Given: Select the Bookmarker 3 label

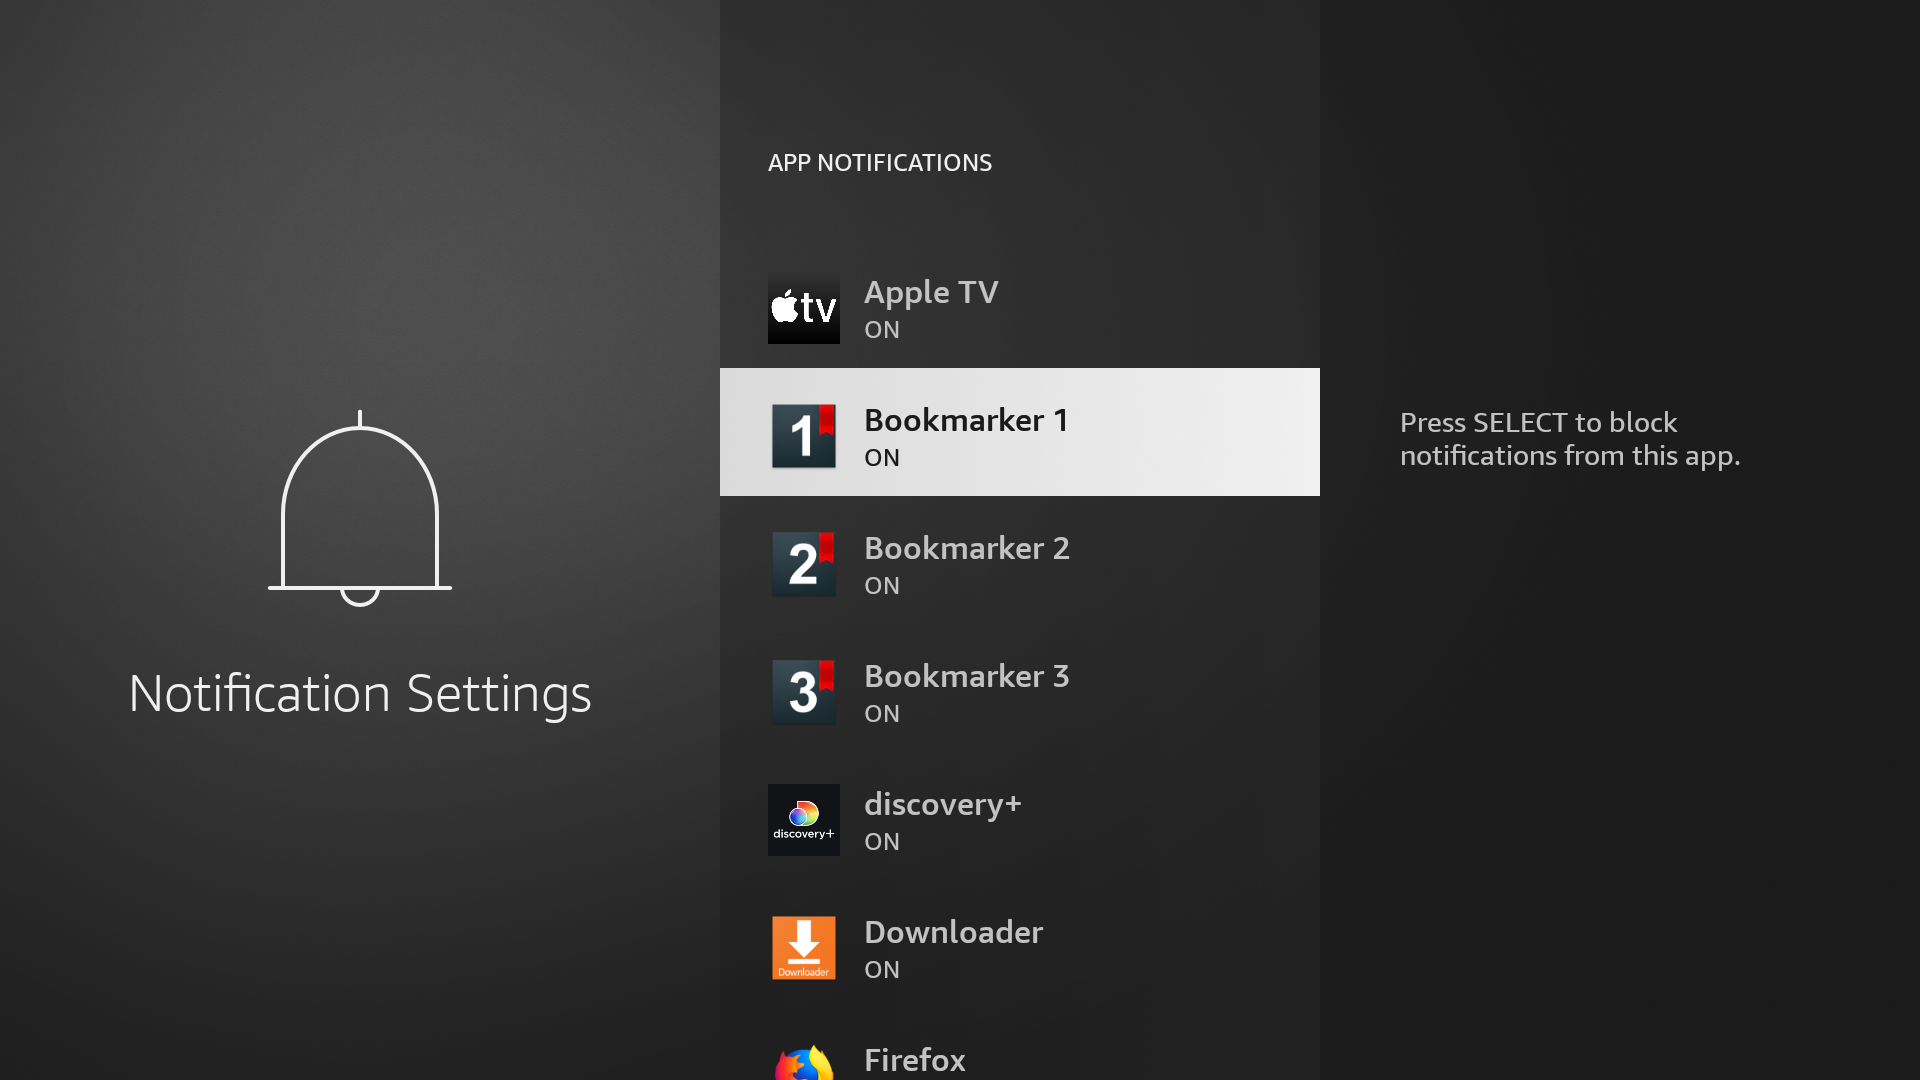Looking at the screenshot, I should tap(967, 676).
